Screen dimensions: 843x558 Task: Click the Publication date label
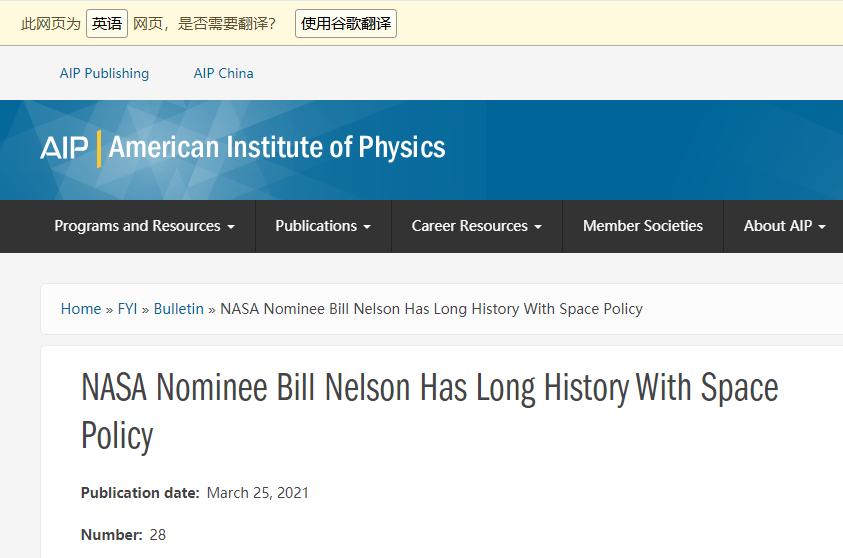[140, 493]
